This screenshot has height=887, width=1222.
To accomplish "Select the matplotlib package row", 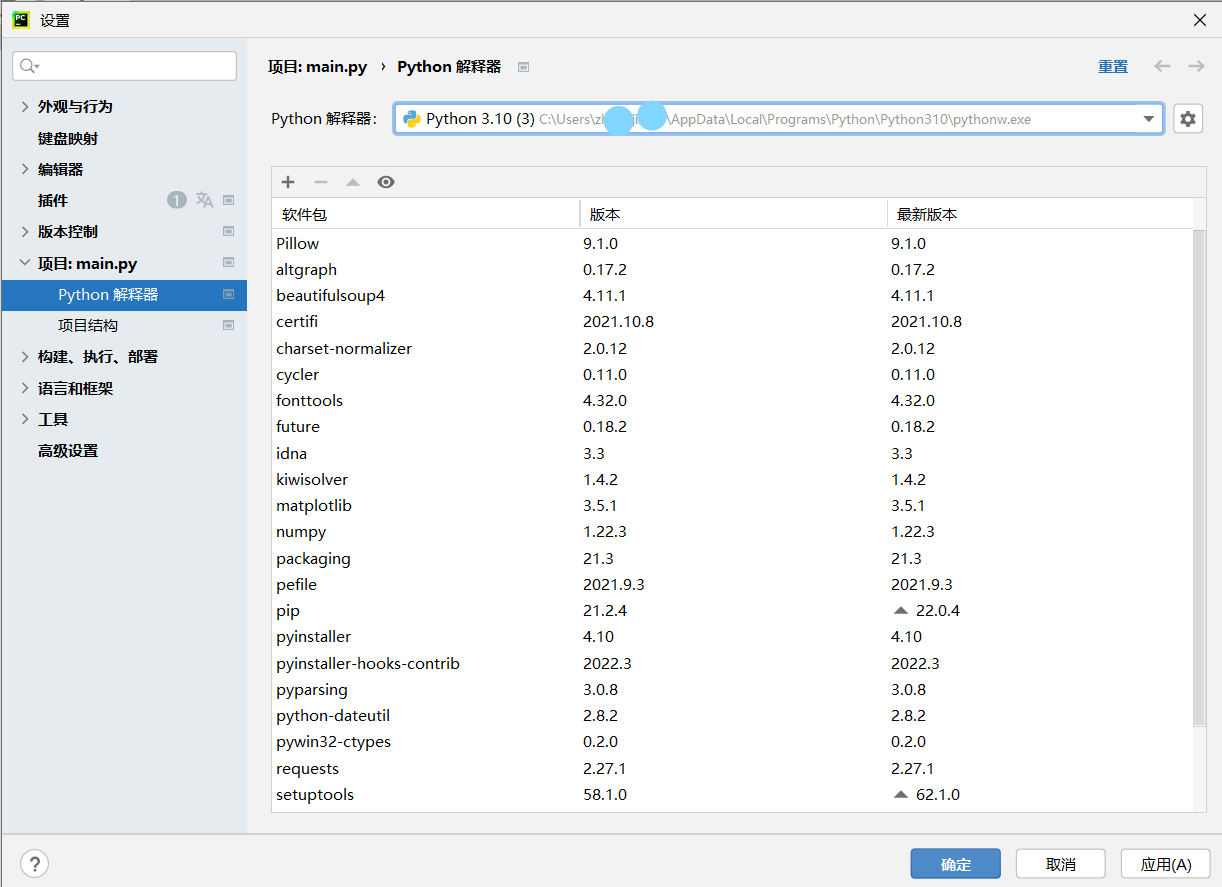I will click(732, 505).
